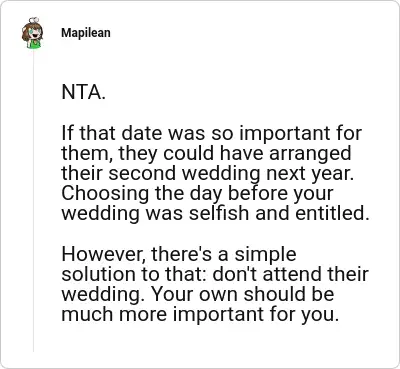Click the line "much more important for you."
The height and width of the screenshot is (369, 400).
pos(200,314)
